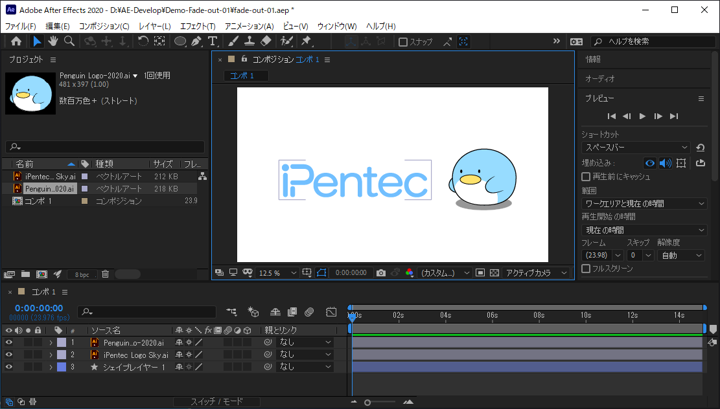The image size is (720, 409).
Task: Activate the Pen tool
Action: [197, 41]
